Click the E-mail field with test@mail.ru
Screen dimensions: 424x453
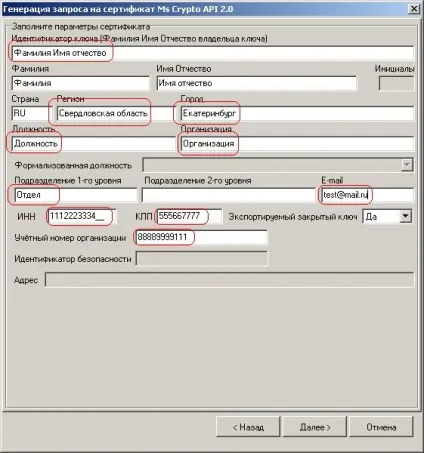367,195
